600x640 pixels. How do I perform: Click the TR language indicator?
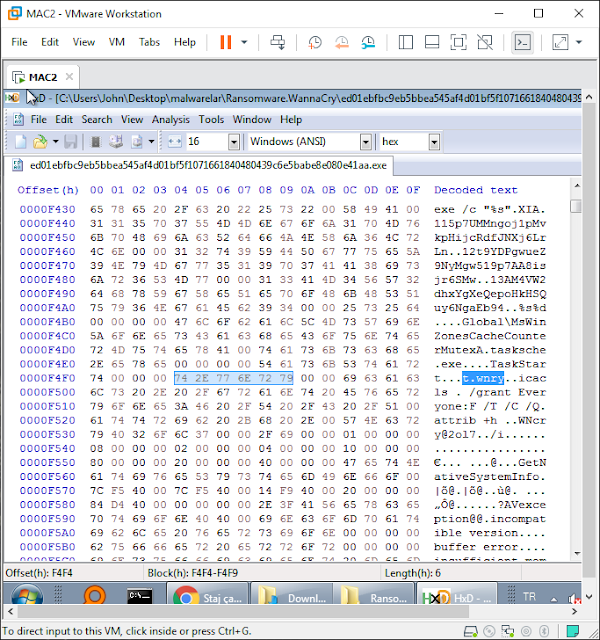(x=529, y=597)
